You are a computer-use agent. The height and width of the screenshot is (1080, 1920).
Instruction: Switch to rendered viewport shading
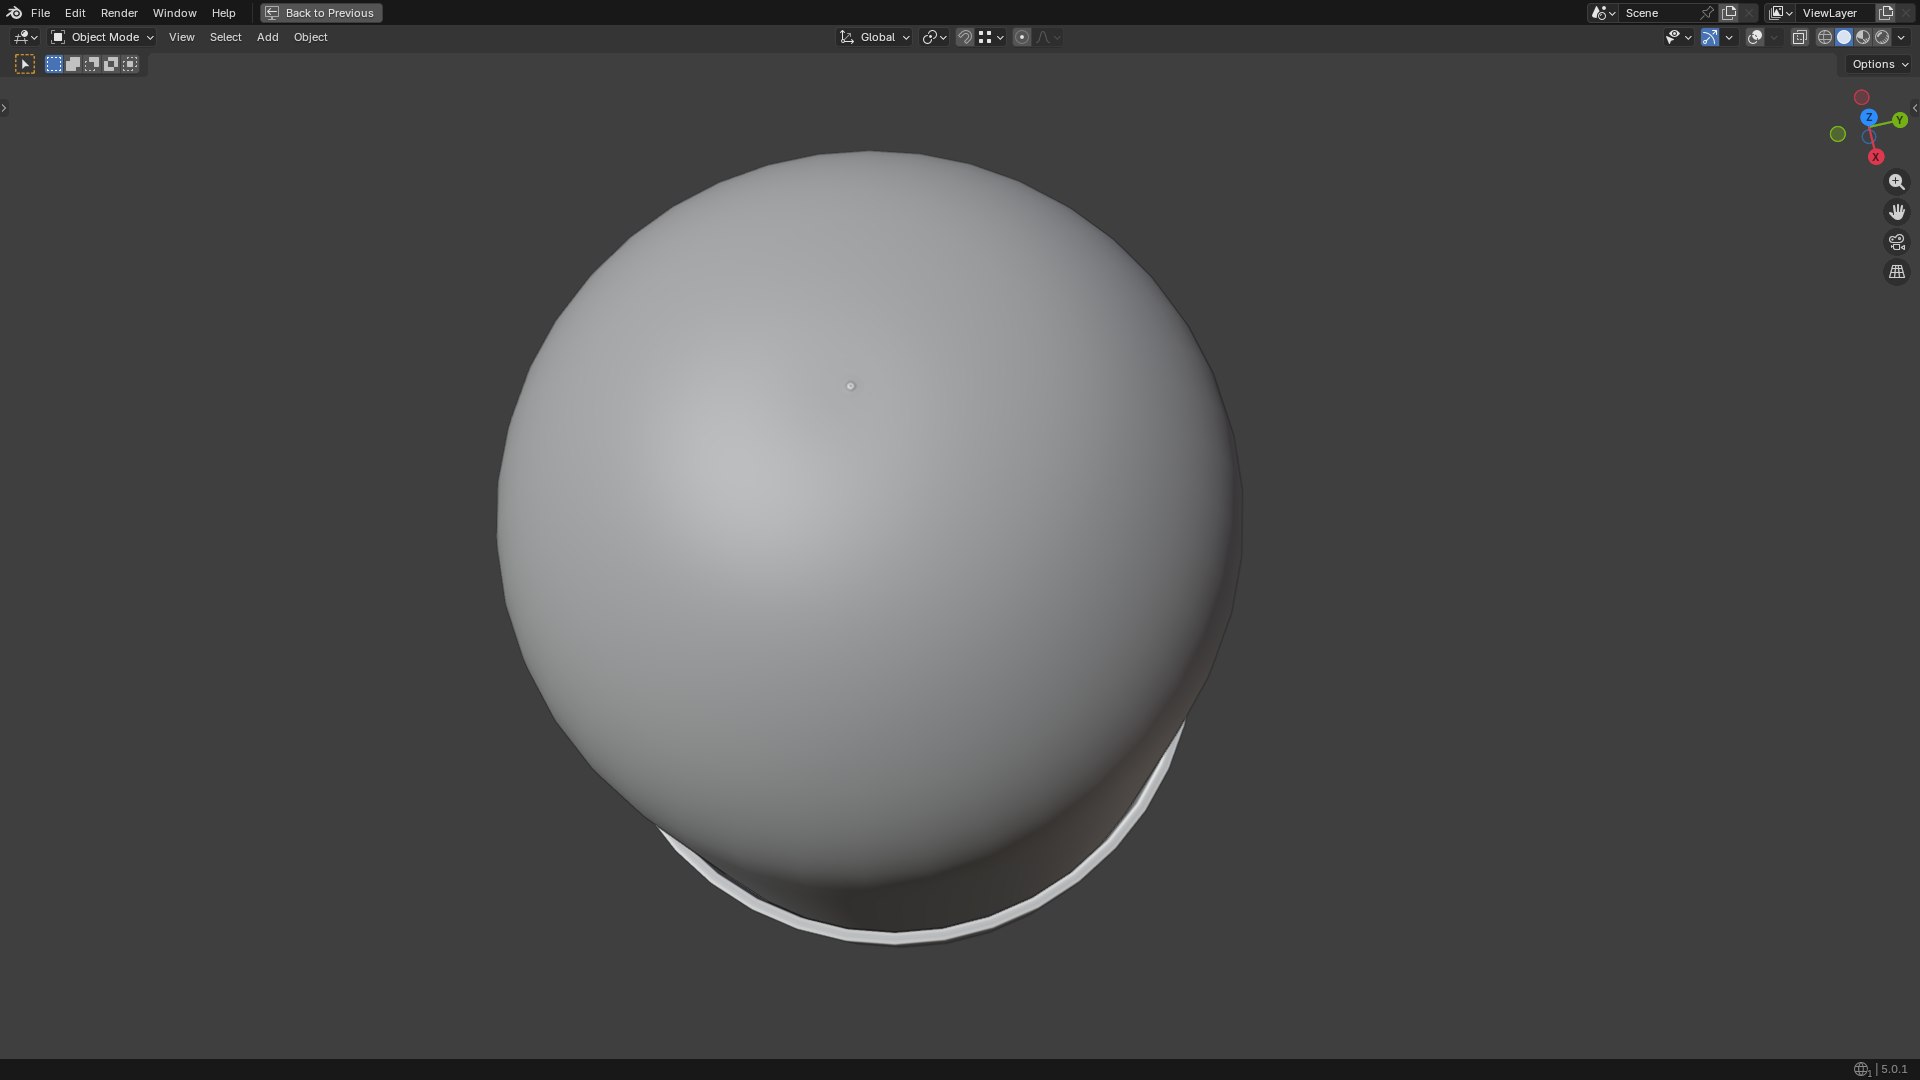pyautogui.click(x=1882, y=37)
